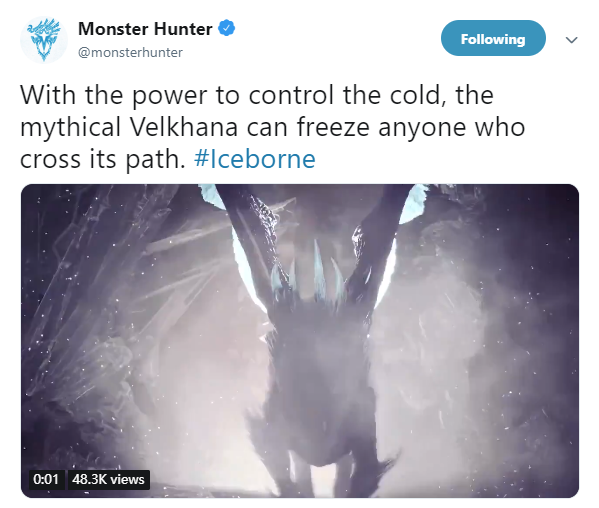This screenshot has width=599, height=508.
Task: Toggle the Following button to unfollow
Action: coord(493,38)
